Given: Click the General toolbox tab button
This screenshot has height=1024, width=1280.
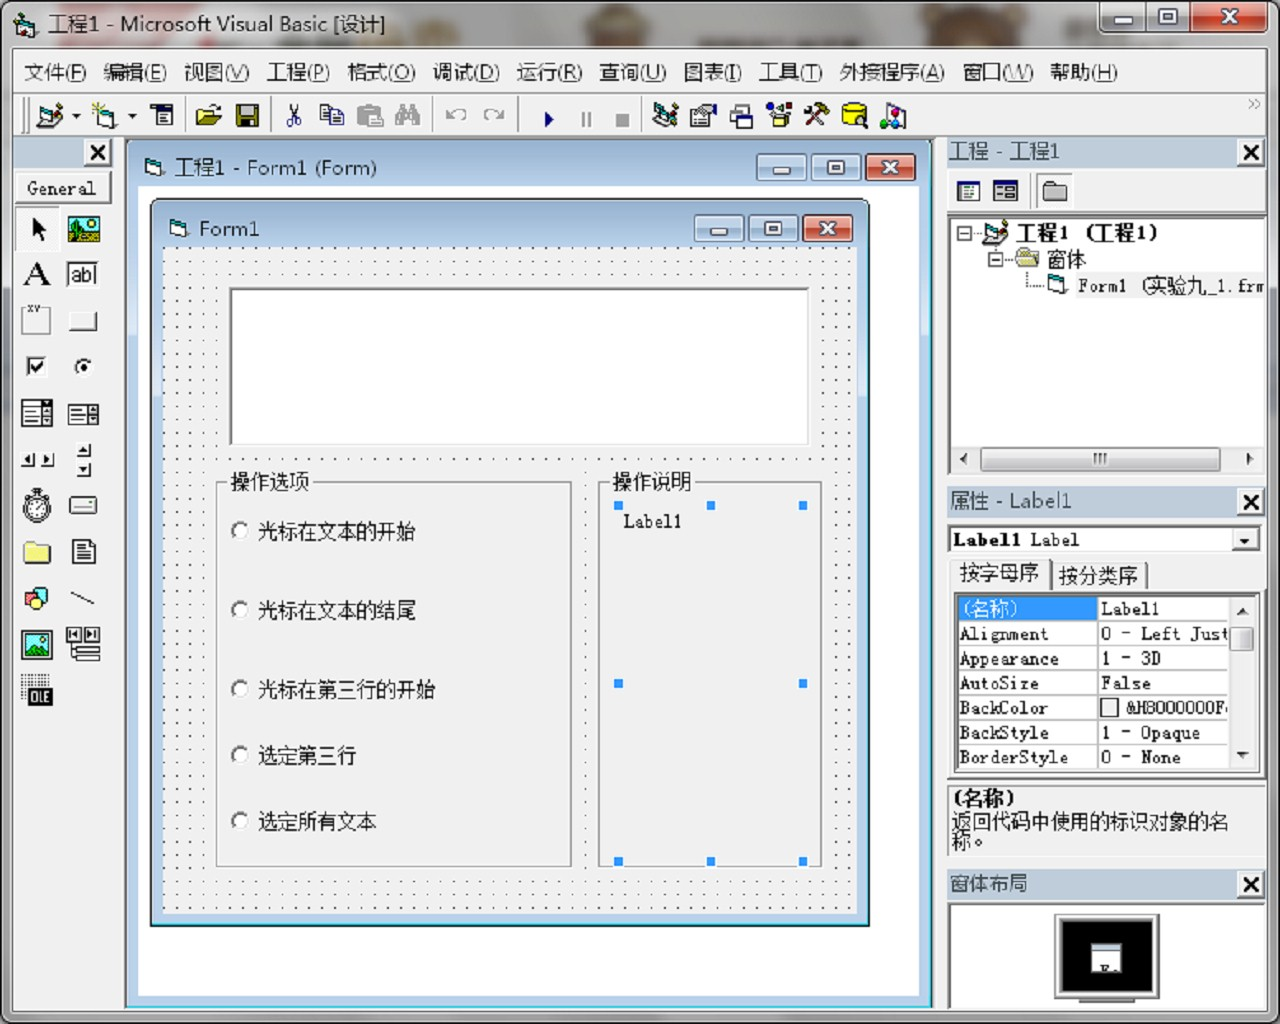Looking at the screenshot, I should point(62,188).
